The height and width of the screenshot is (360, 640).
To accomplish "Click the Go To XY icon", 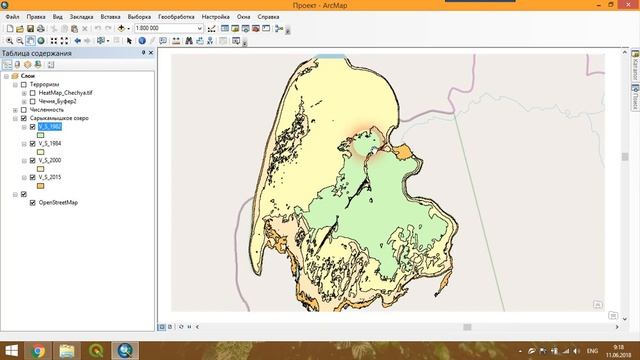I will (210, 41).
